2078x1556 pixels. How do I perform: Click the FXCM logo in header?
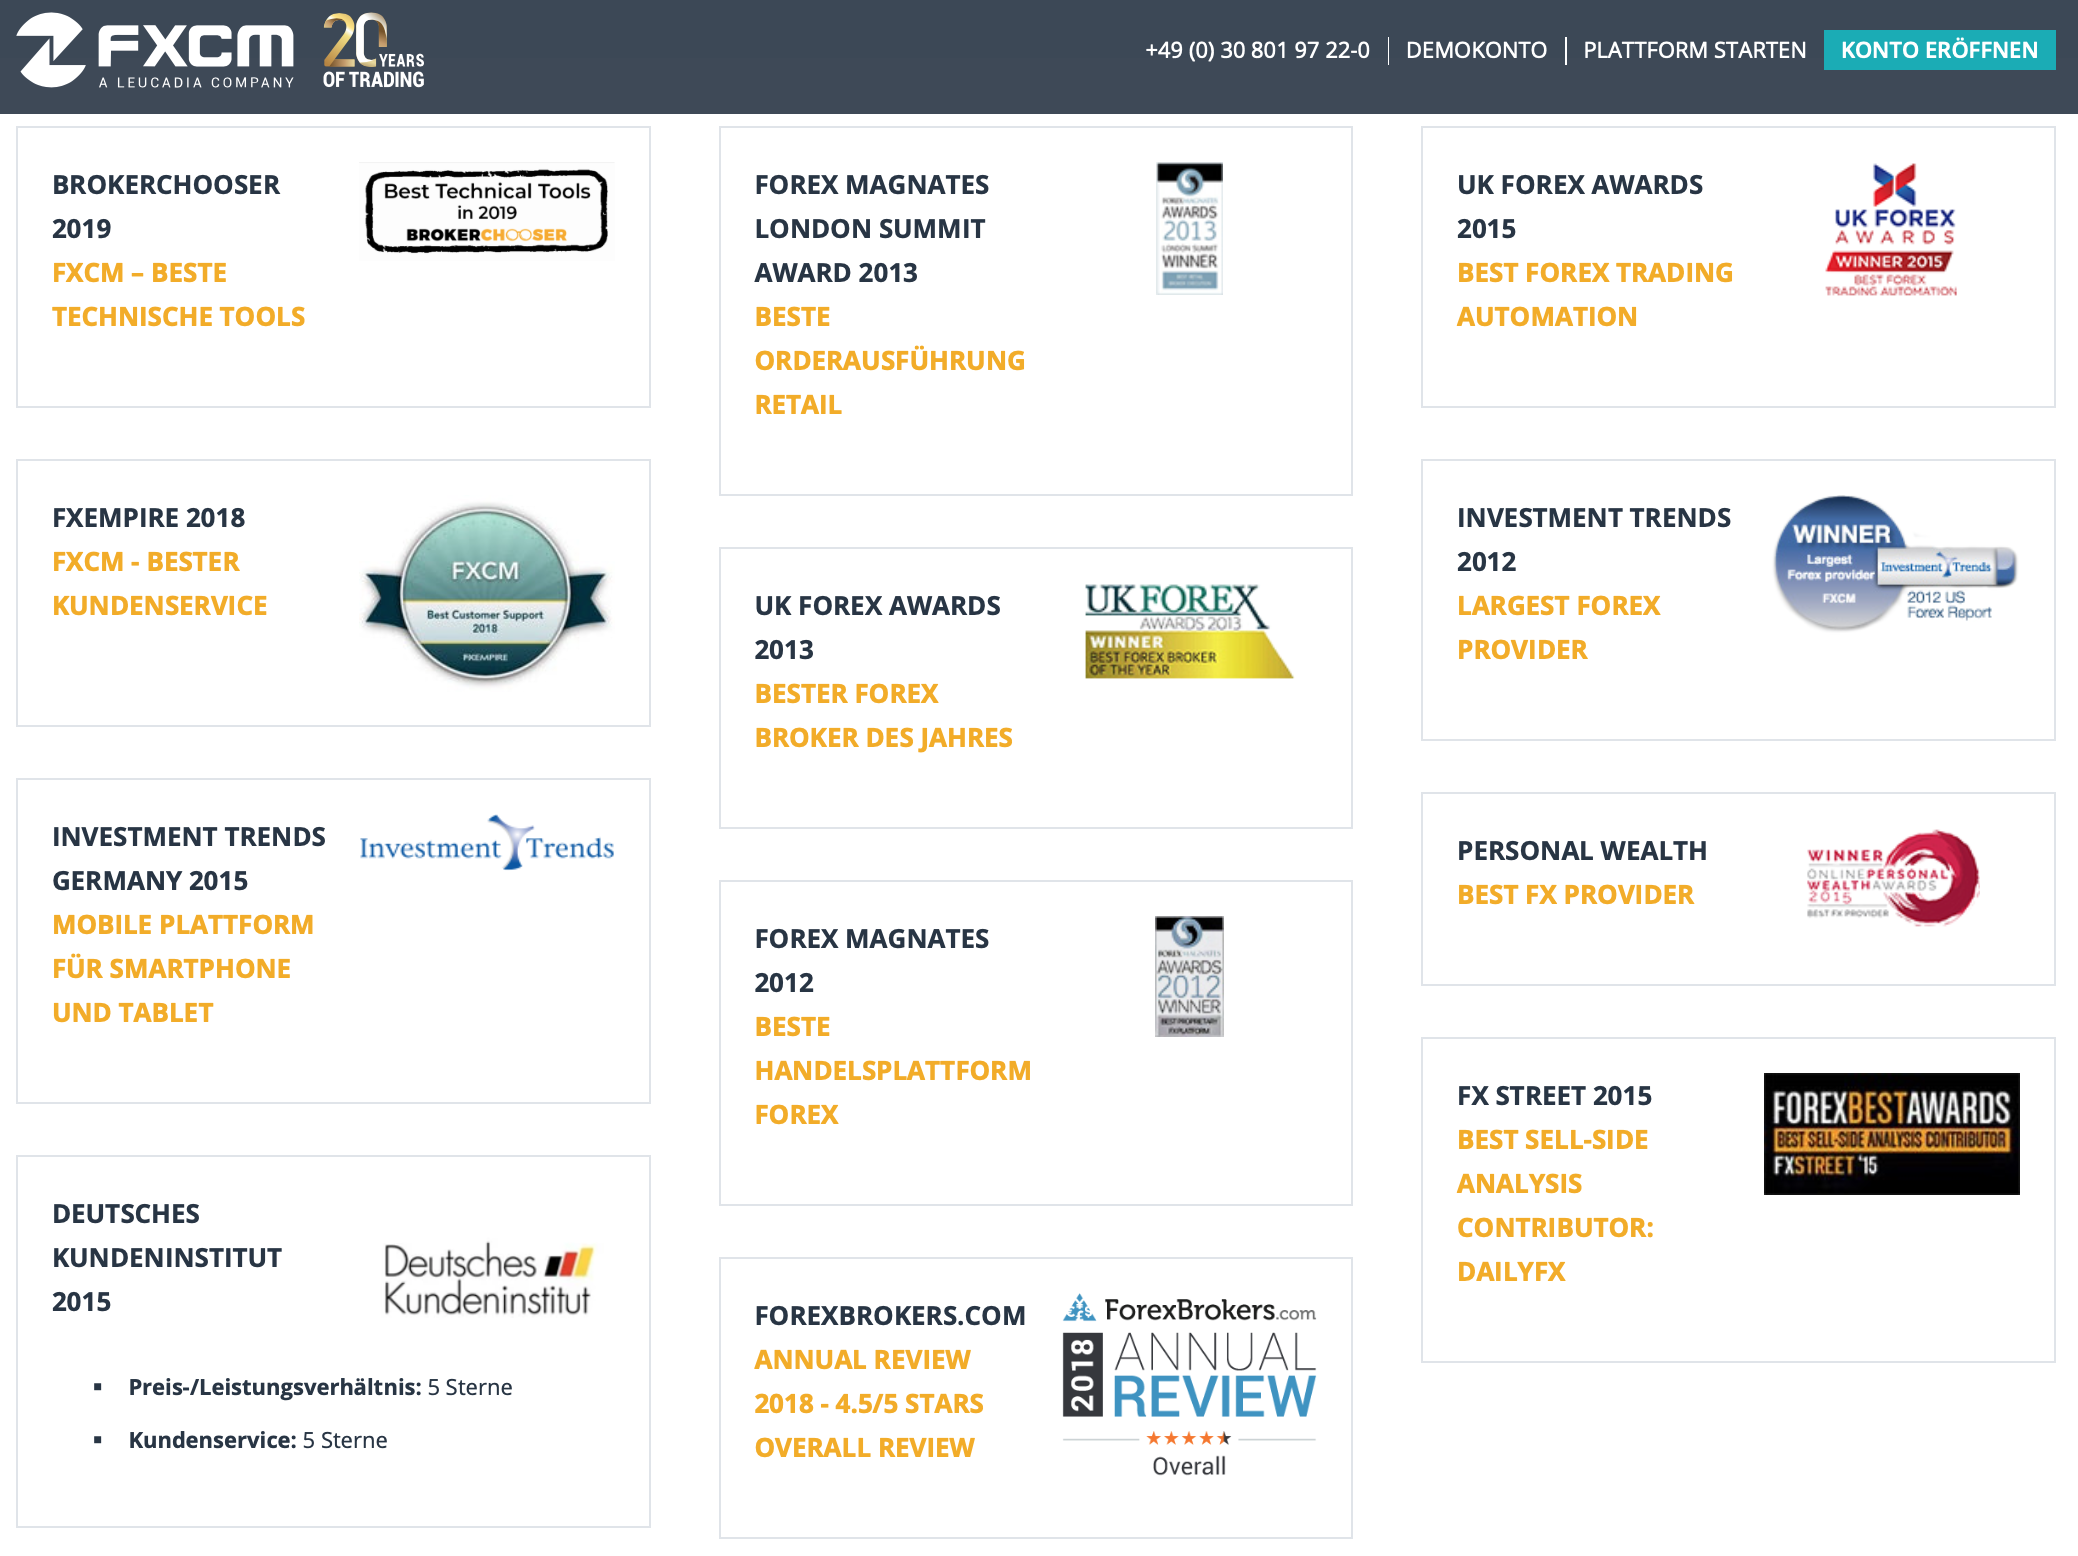pos(156,50)
